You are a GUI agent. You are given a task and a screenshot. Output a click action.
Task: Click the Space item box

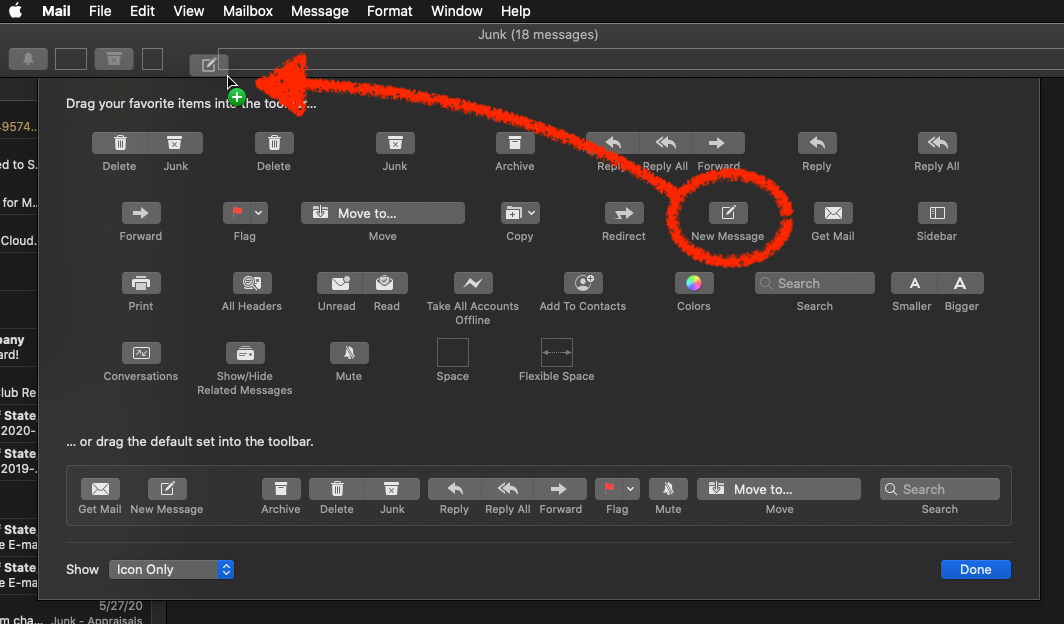pyautogui.click(x=453, y=353)
